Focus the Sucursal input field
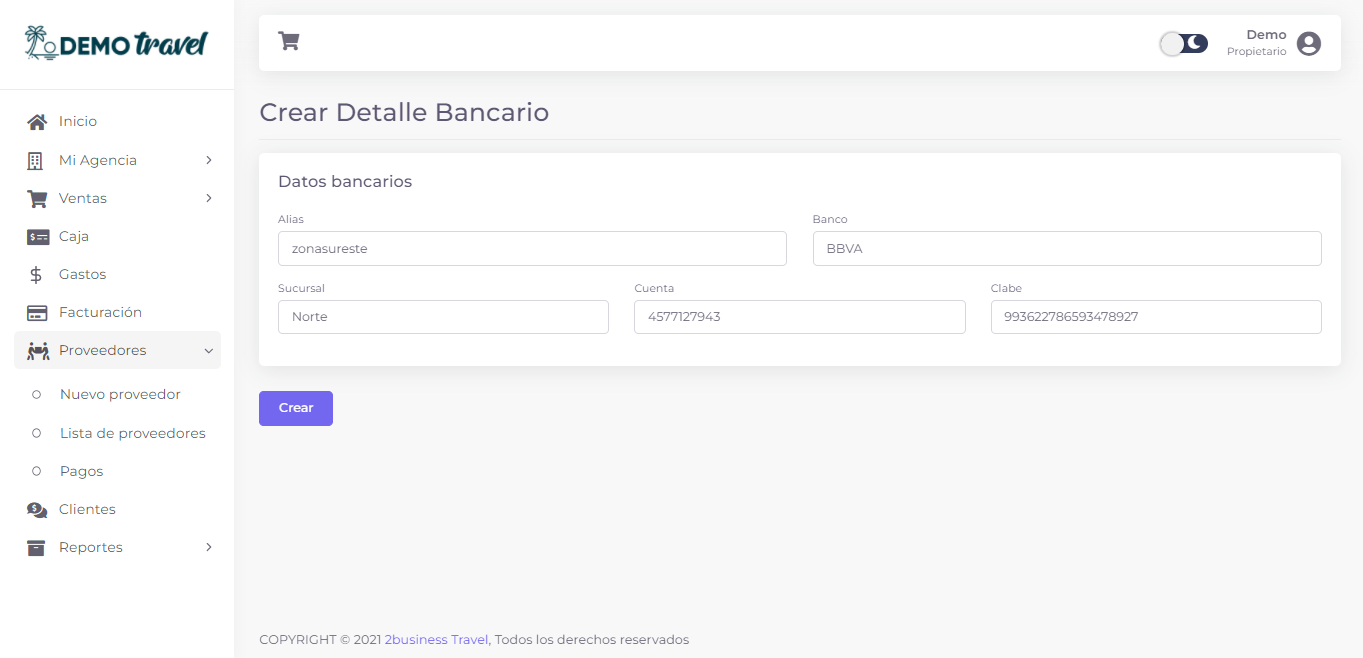The height and width of the screenshot is (658, 1363). coord(443,317)
